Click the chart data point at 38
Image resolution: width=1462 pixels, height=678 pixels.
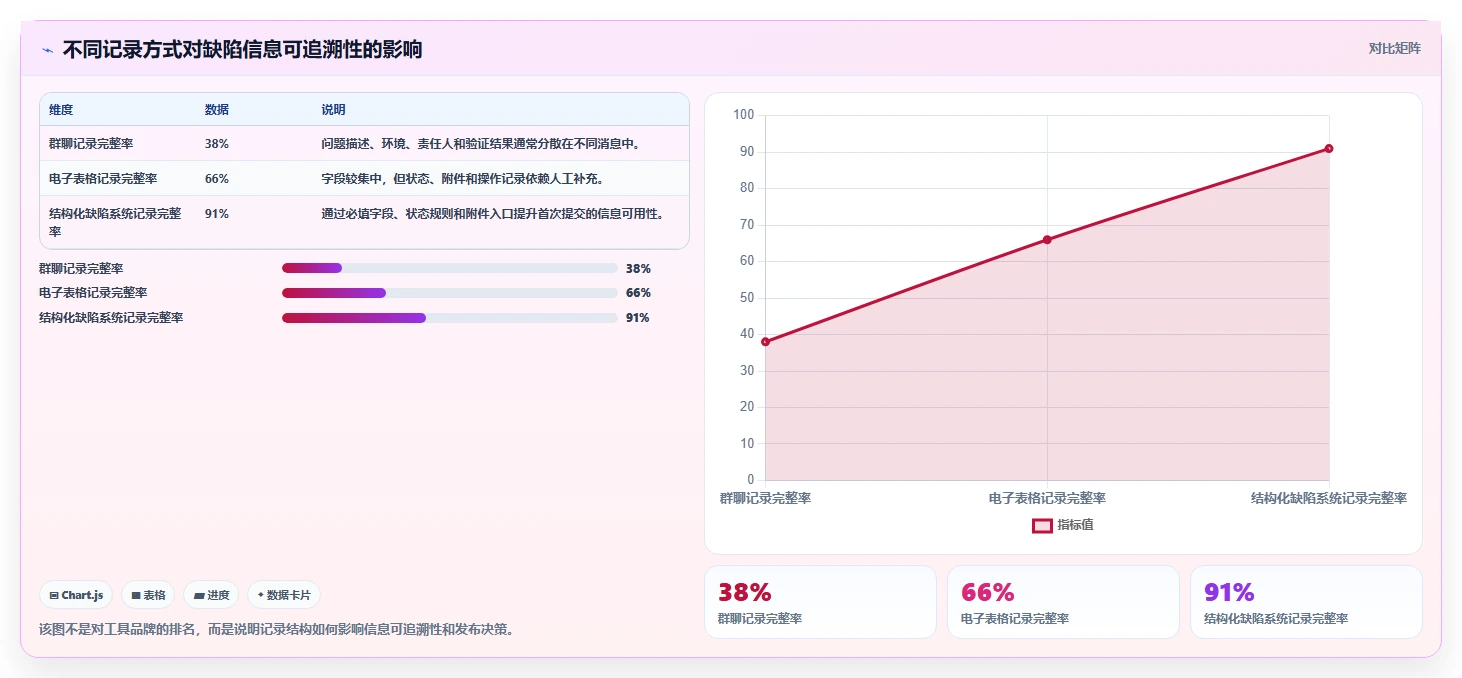pyautogui.click(x=765, y=342)
